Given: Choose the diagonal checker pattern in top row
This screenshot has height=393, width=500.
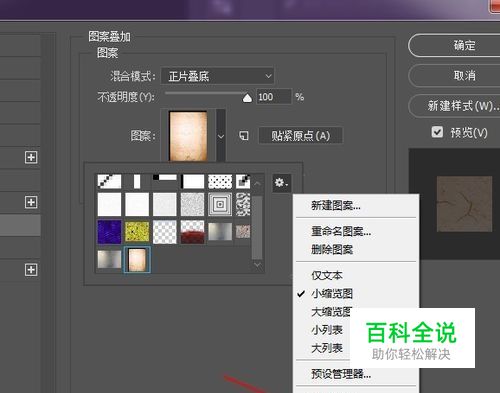Looking at the screenshot, I should [x=109, y=182].
